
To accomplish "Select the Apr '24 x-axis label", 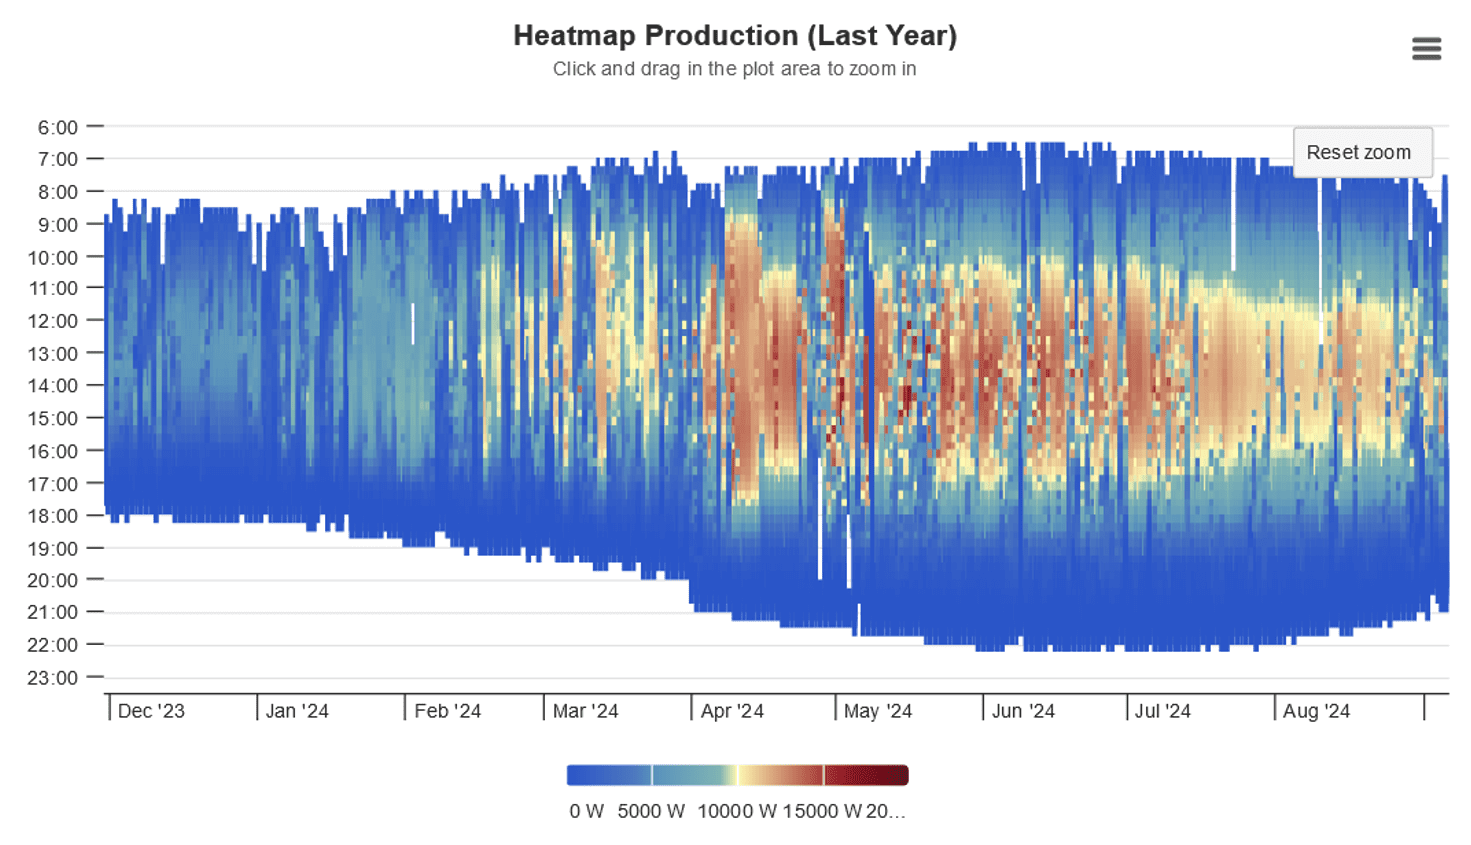I will (x=732, y=711).
